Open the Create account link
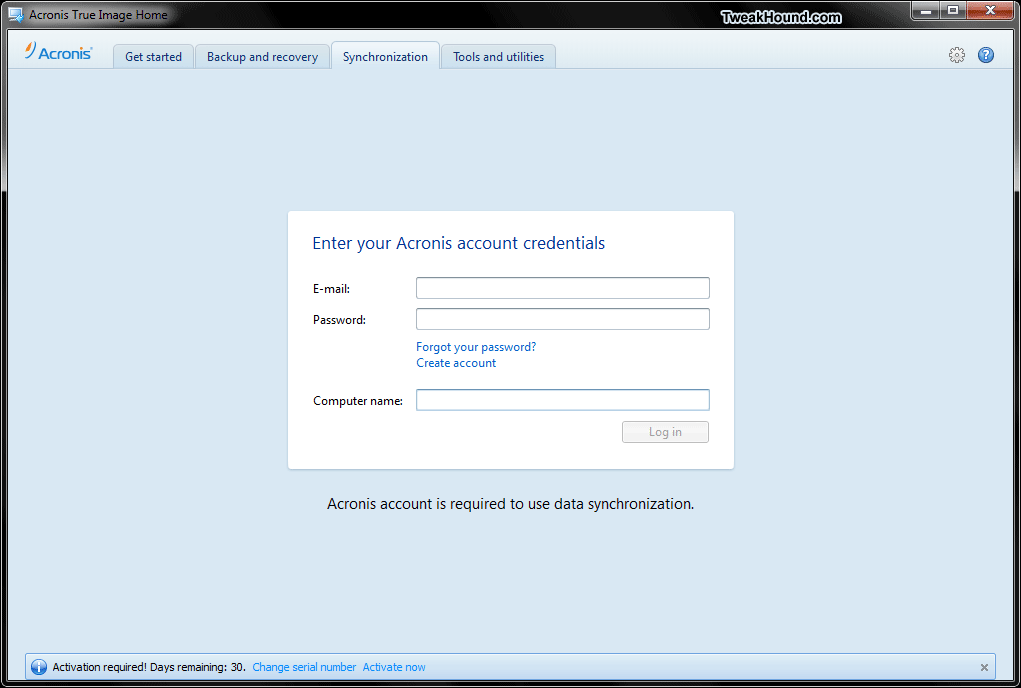1021x688 pixels. tap(456, 363)
